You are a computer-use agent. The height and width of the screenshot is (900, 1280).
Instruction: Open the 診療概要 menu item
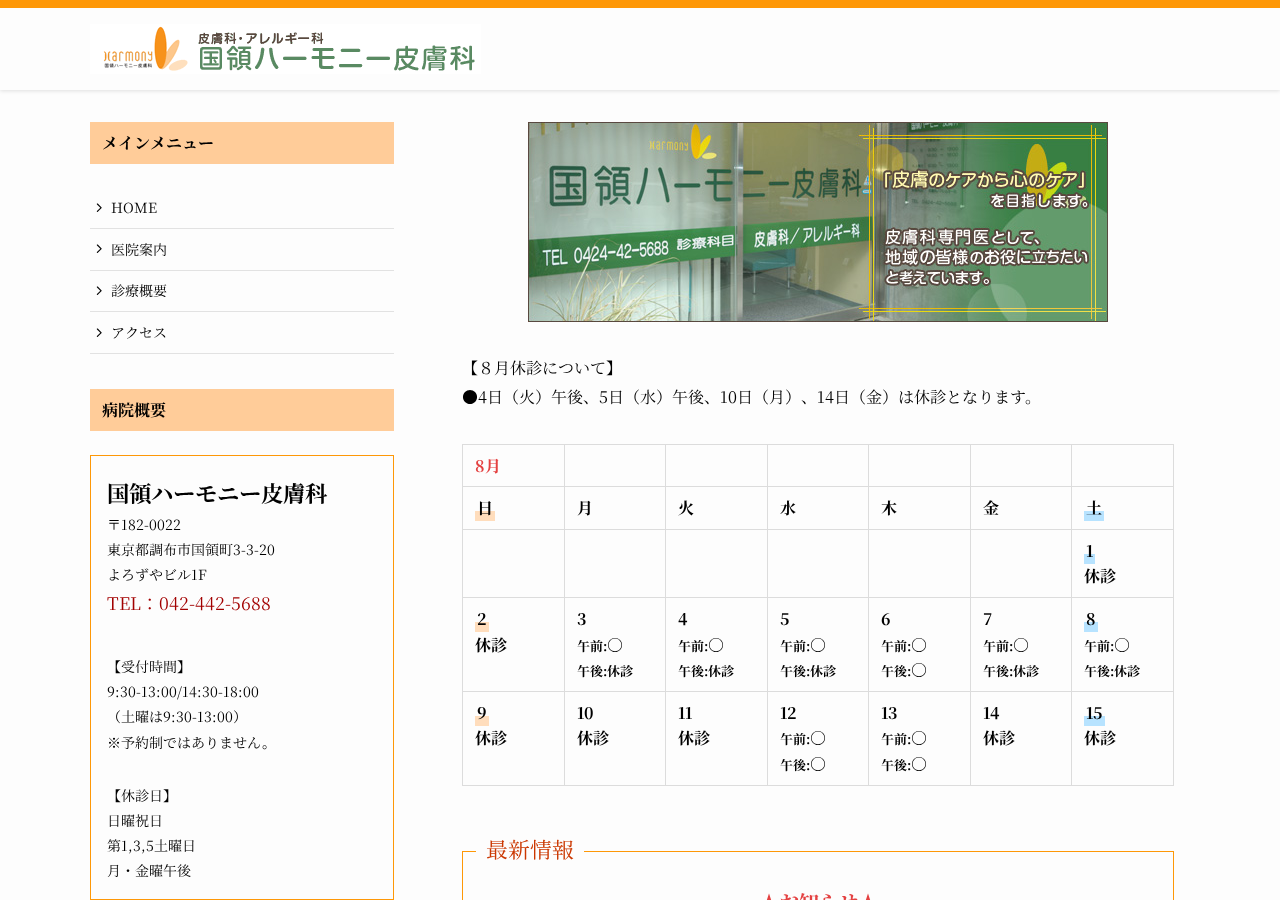tap(242, 291)
